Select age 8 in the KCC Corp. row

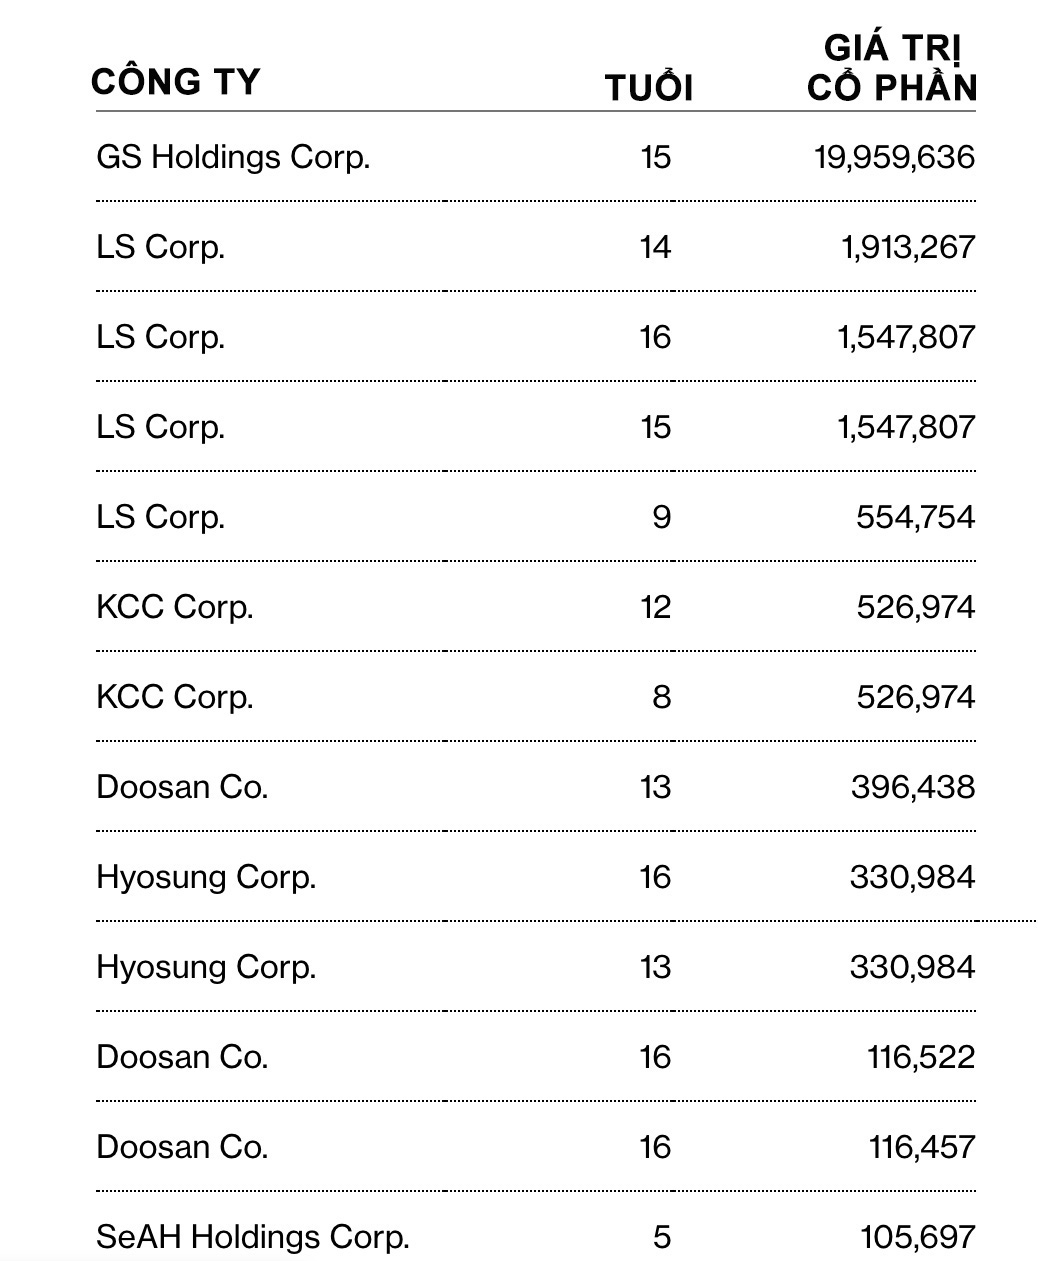[x=661, y=697]
